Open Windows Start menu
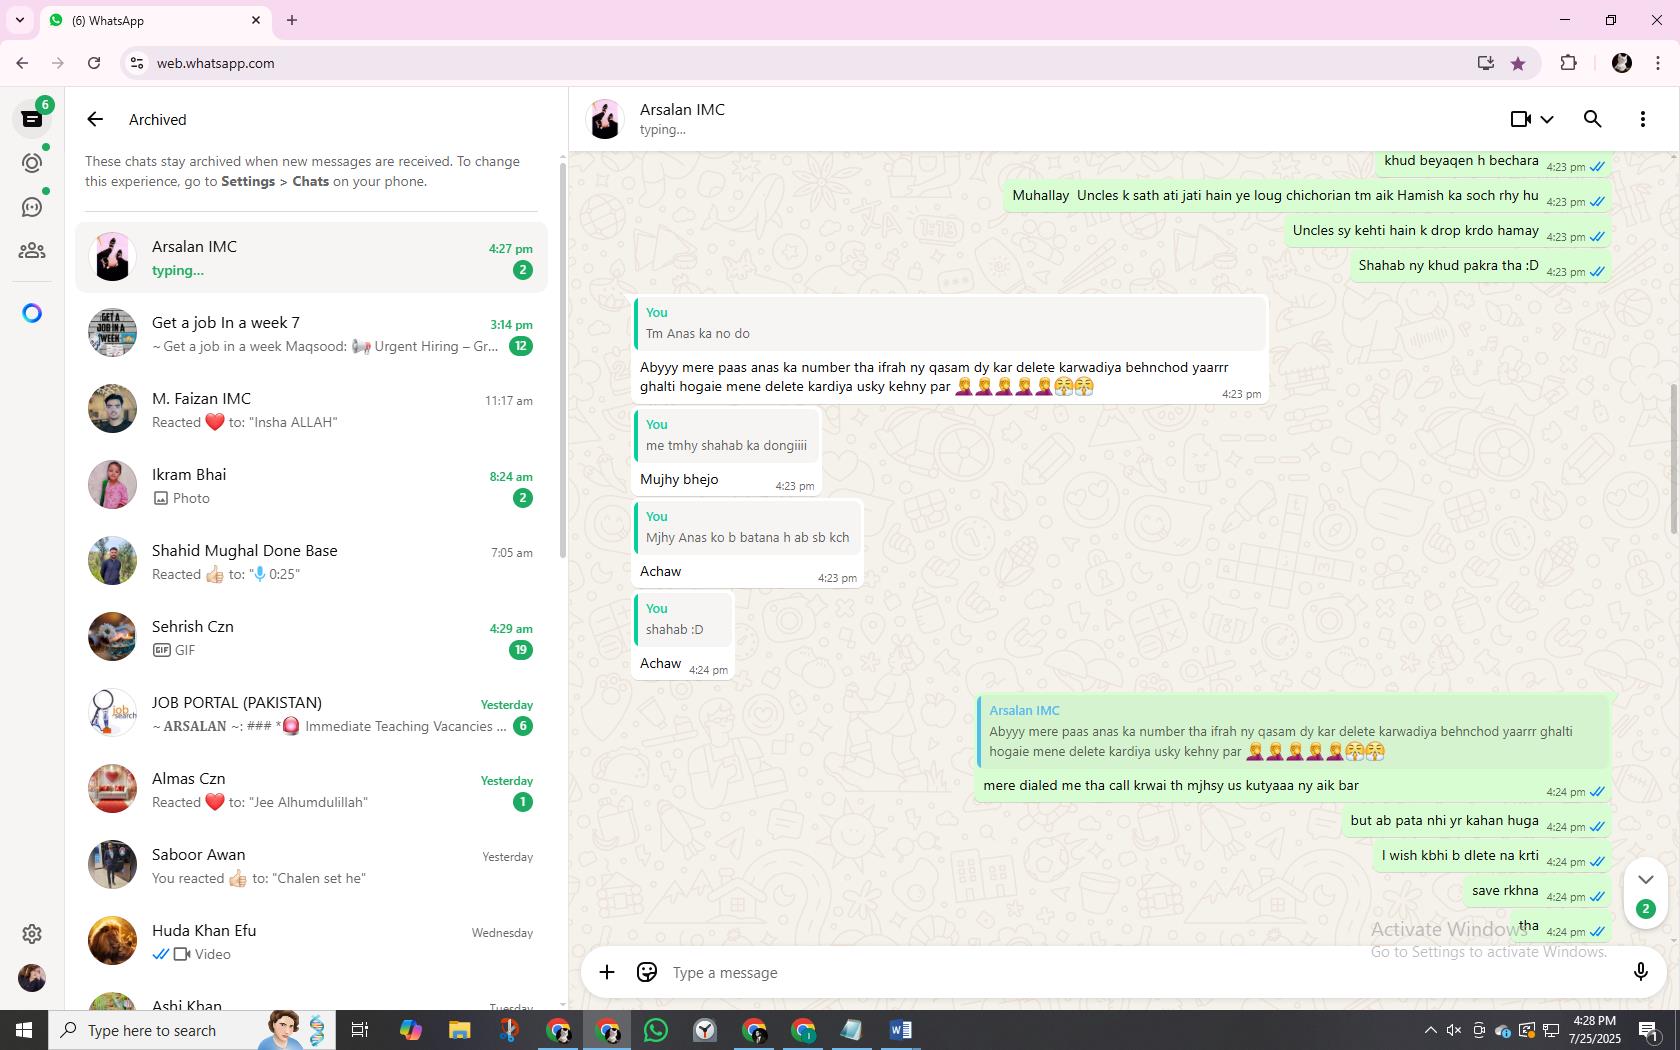Viewport: 1680px width, 1050px height. [x=24, y=1030]
